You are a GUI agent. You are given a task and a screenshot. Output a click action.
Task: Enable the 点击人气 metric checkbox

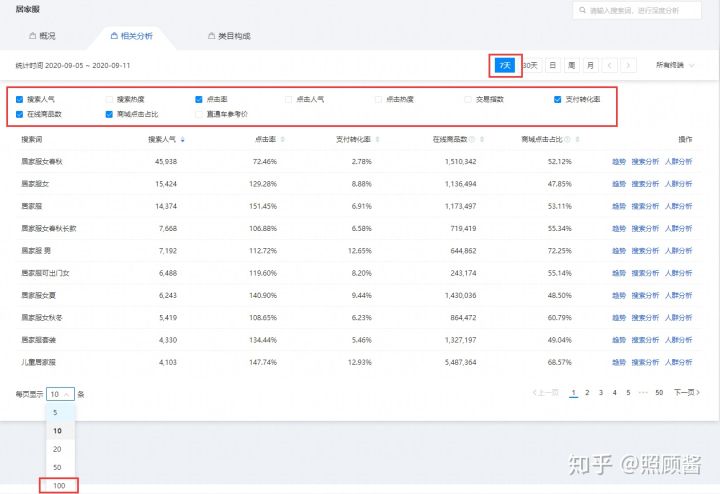pyautogui.click(x=288, y=99)
